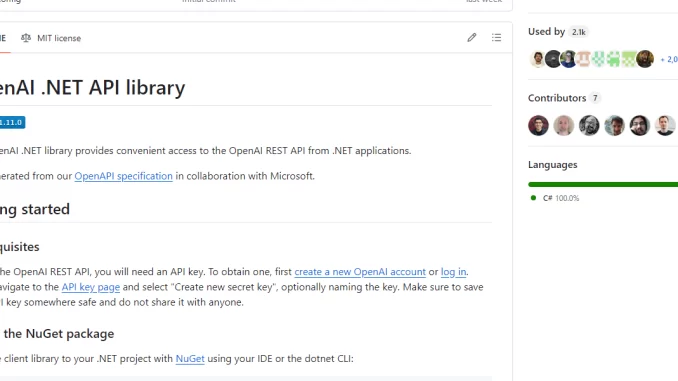Click the C# 100.0% language entry
The image size is (678, 381).
tap(561, 198)
